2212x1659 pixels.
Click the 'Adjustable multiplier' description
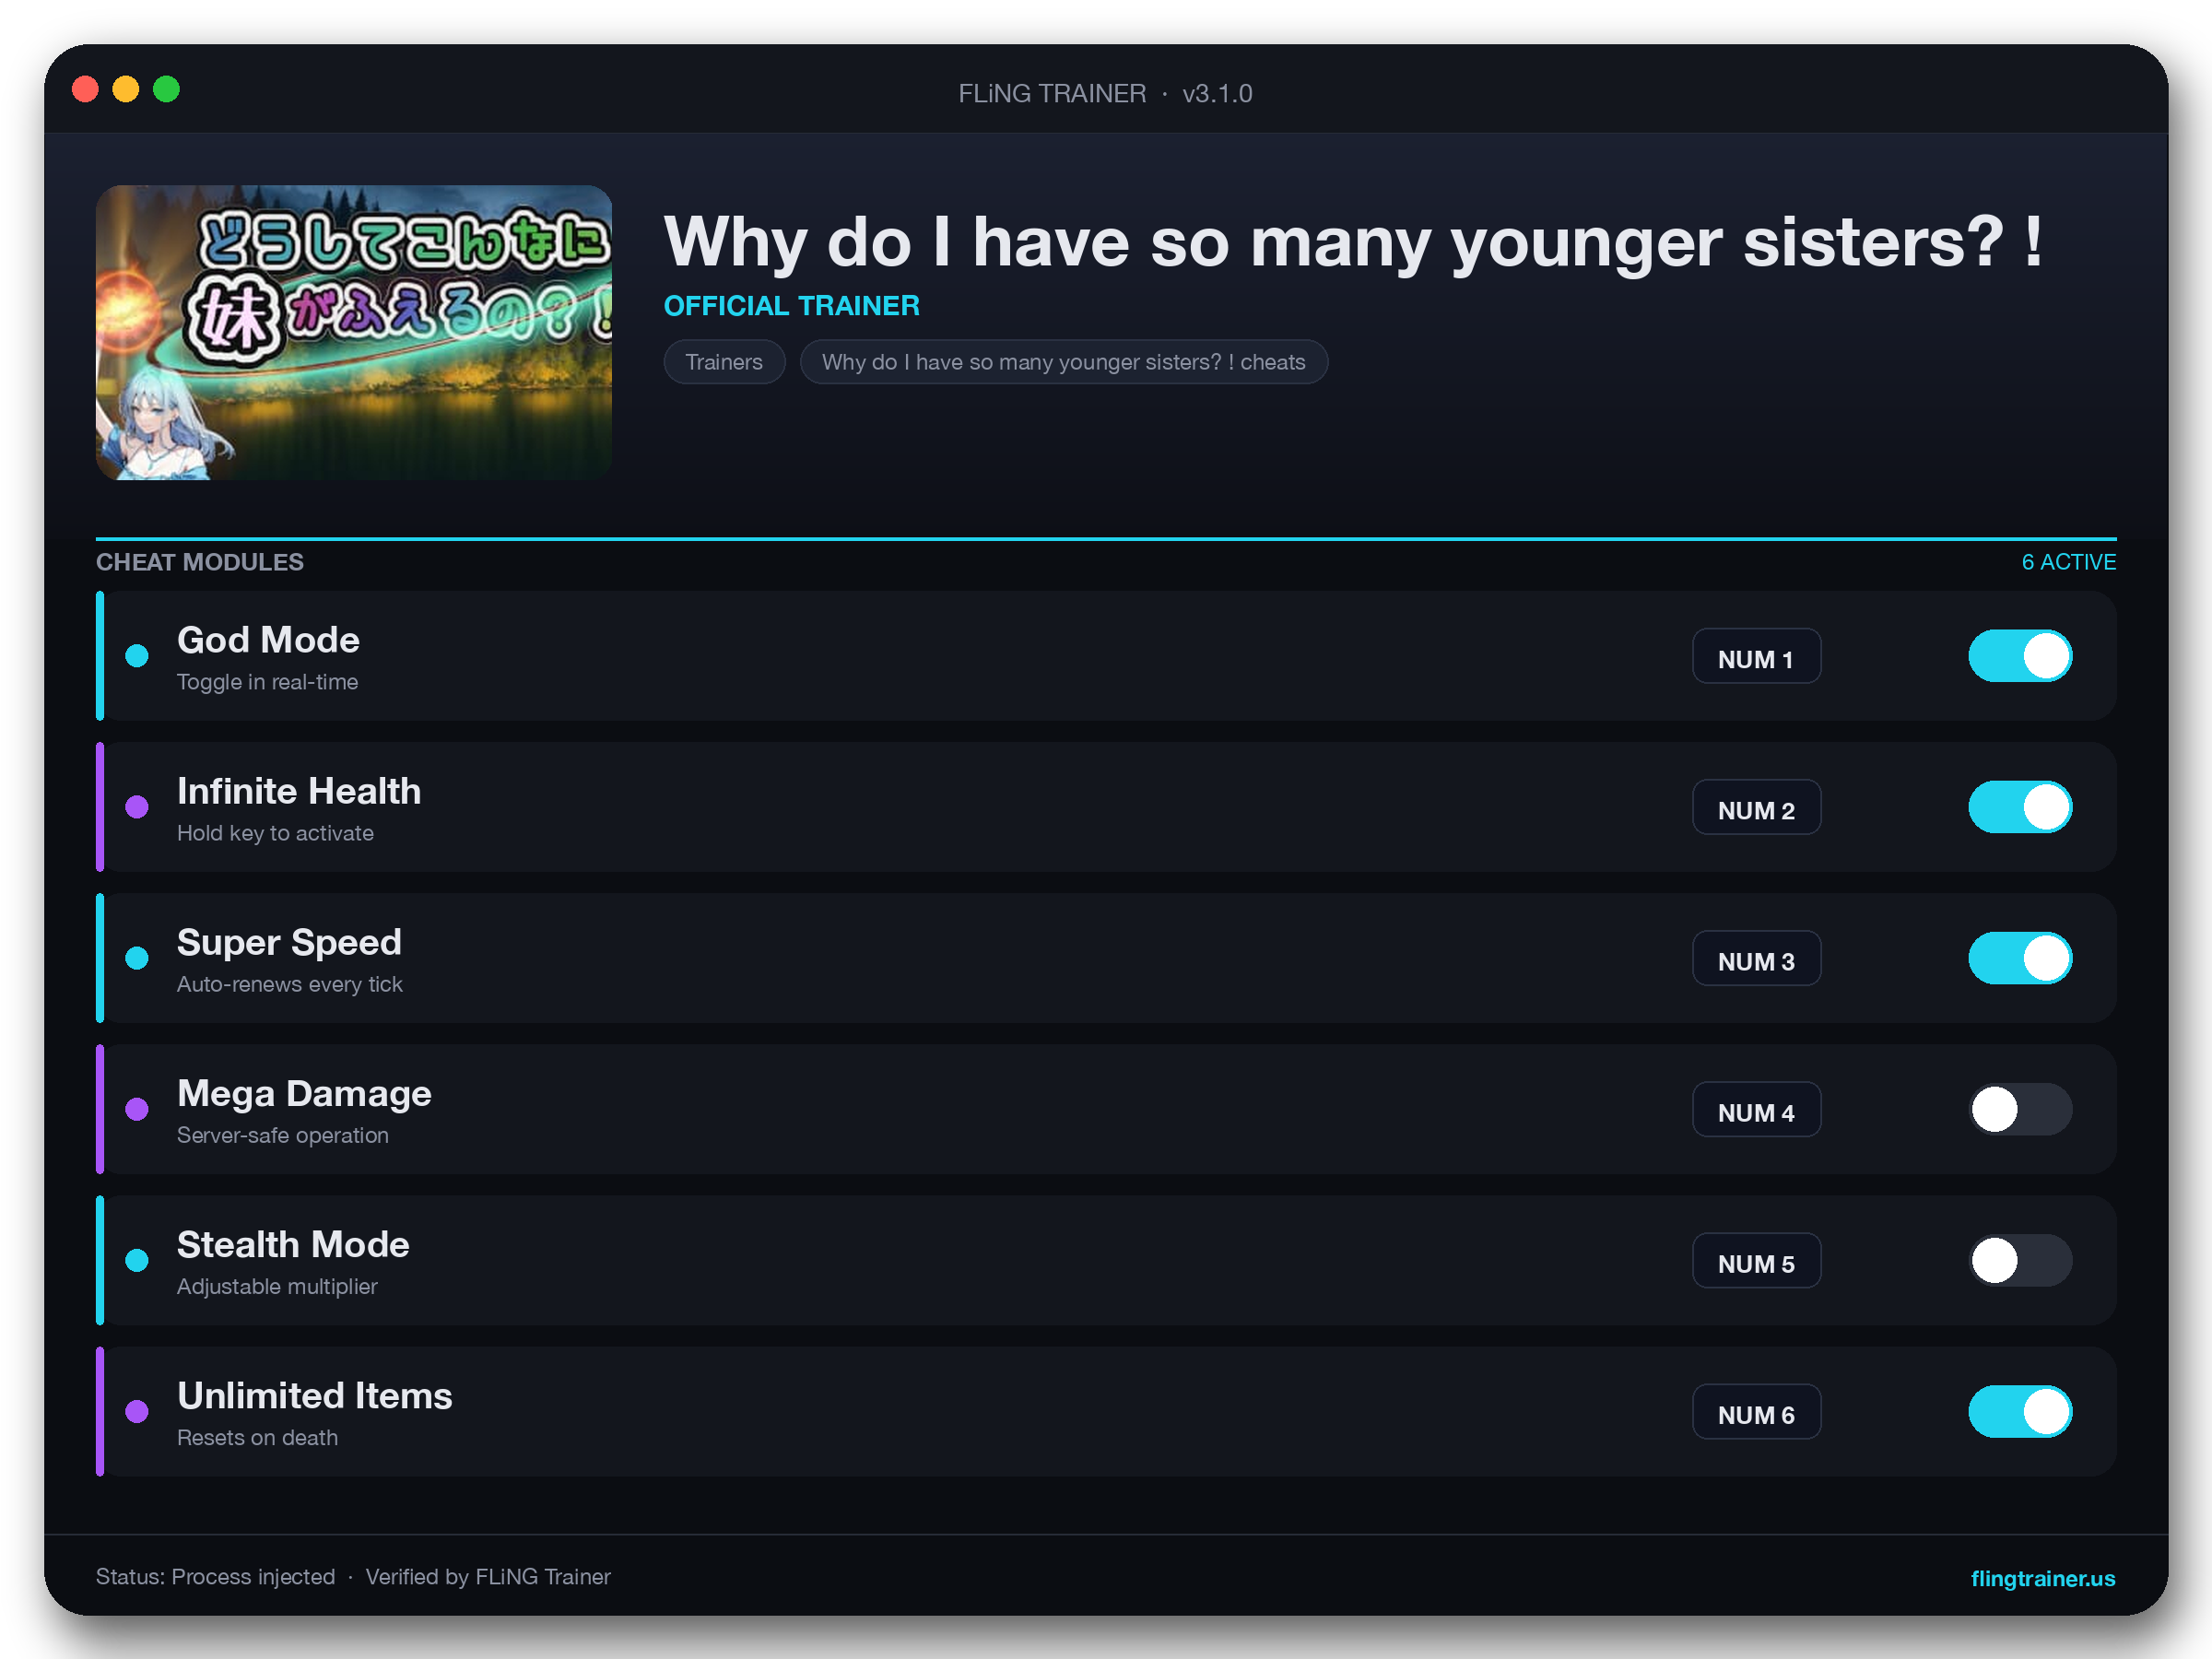277,1286
